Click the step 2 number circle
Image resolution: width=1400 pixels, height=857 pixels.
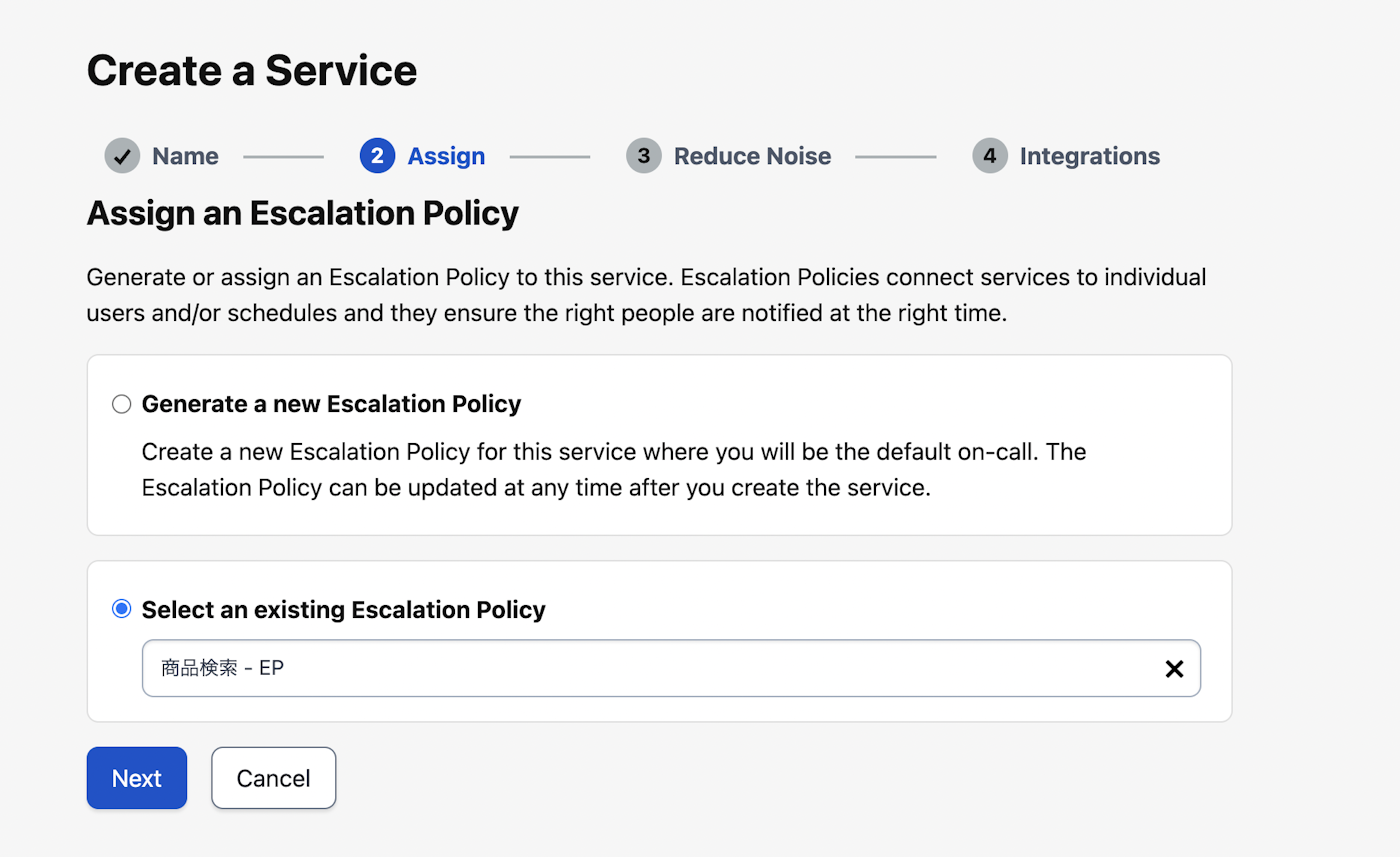coord(377,156)
